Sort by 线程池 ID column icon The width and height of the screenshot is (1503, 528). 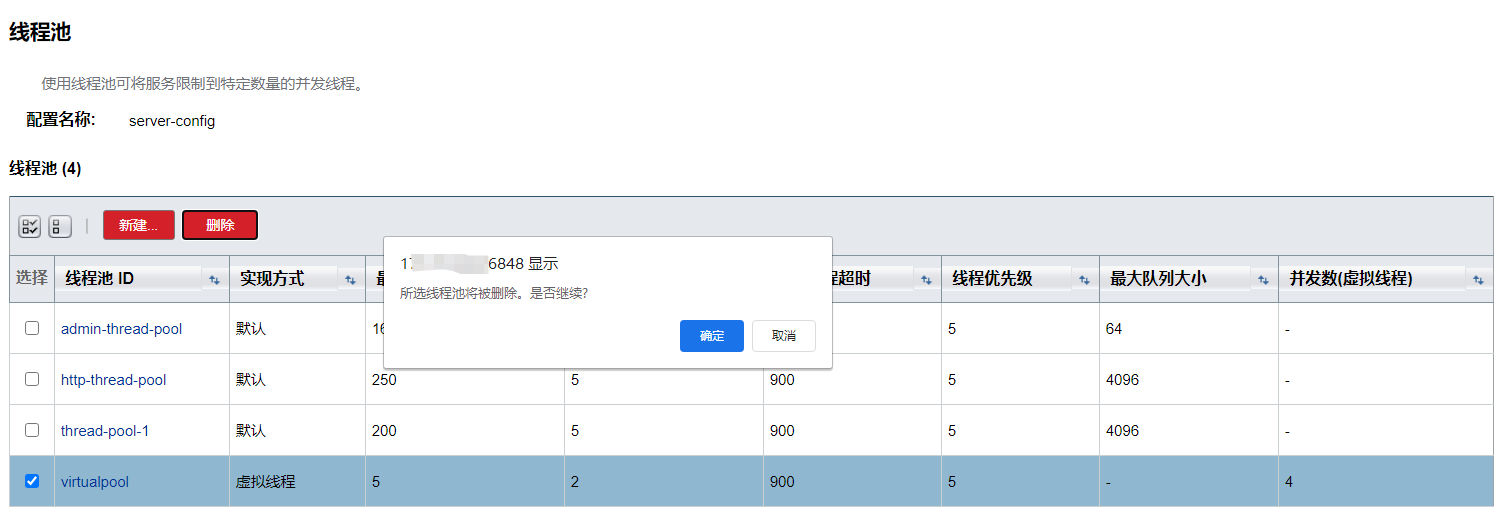(214, 280)
